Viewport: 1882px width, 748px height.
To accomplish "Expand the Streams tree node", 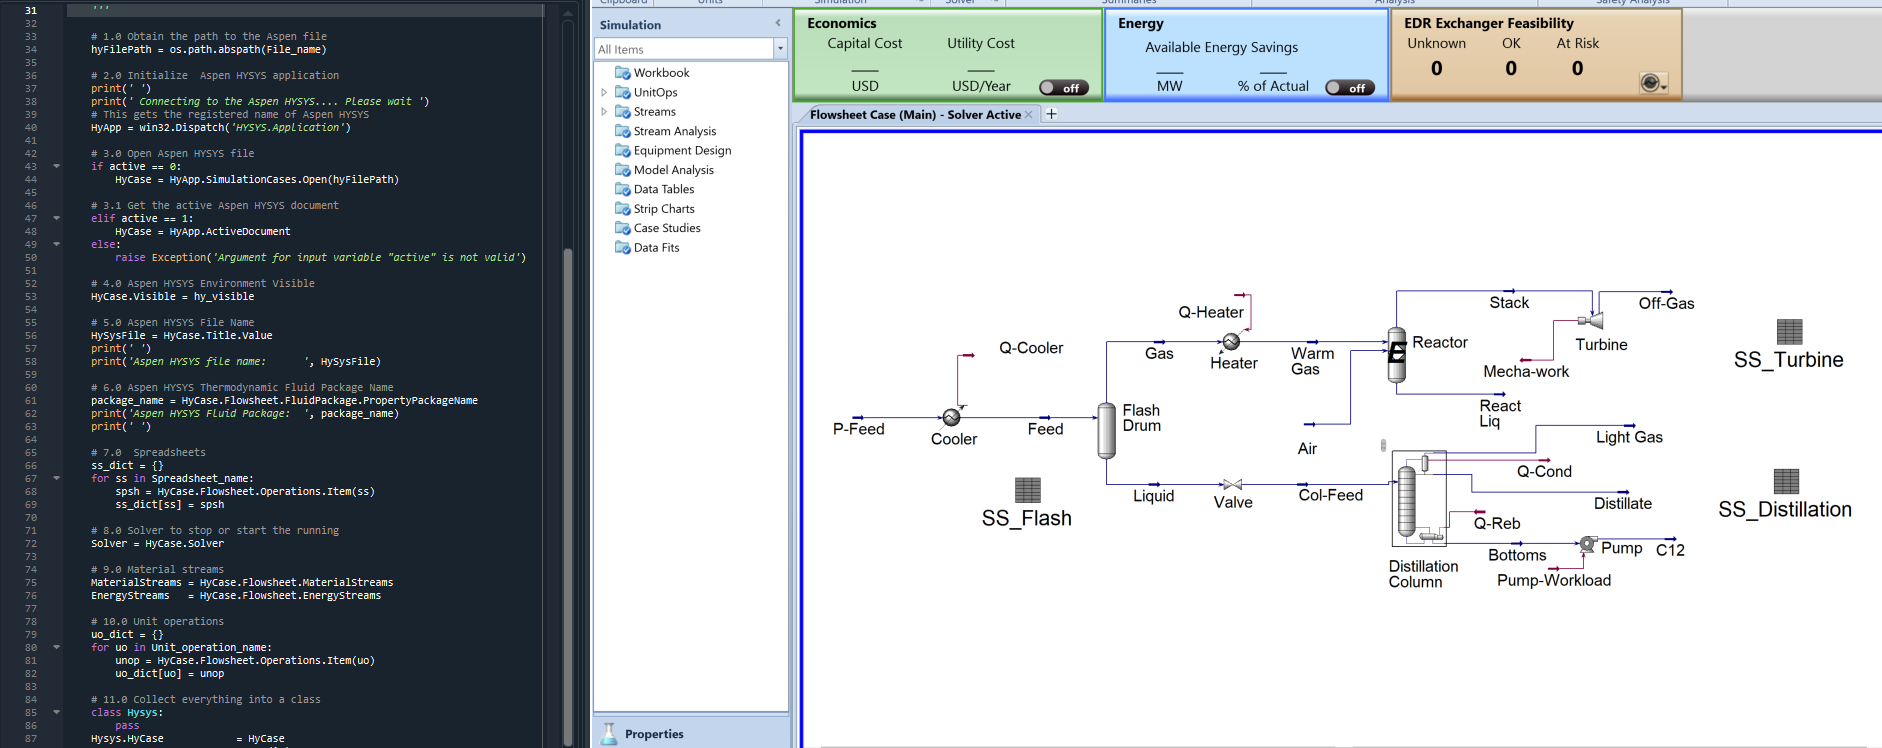I will pos(604,112).
